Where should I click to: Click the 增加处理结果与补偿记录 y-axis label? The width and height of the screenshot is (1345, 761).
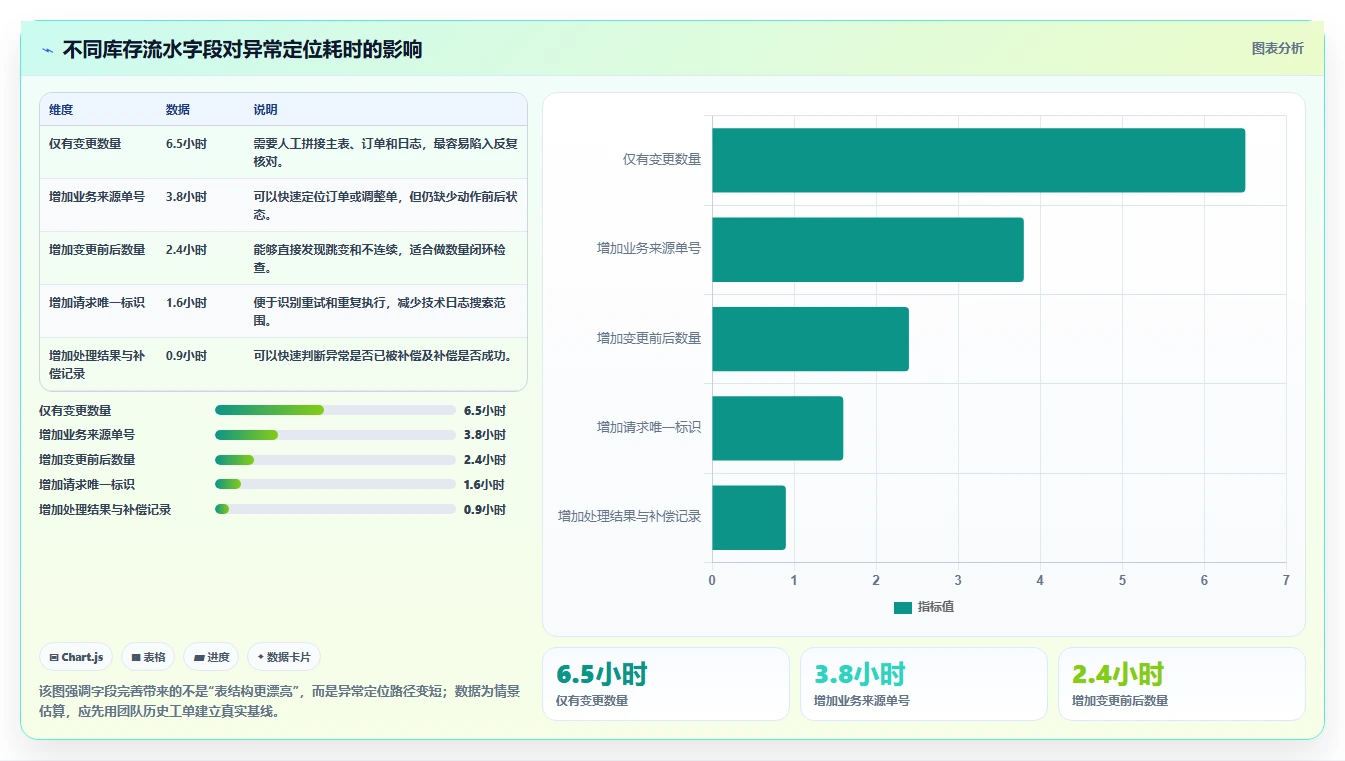(630, 517)
